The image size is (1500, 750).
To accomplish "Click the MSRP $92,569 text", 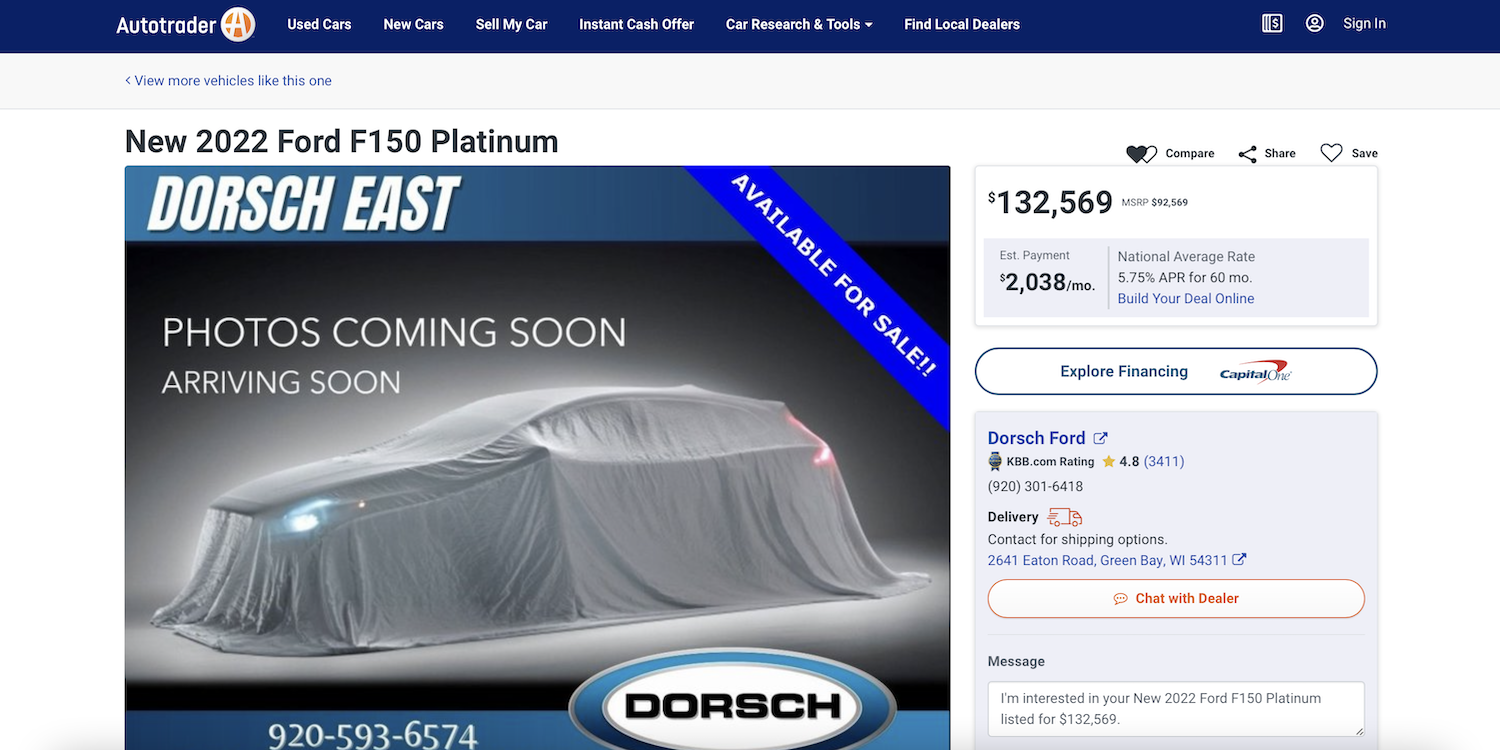I will pyautogui.click(x=1155, y=203).
